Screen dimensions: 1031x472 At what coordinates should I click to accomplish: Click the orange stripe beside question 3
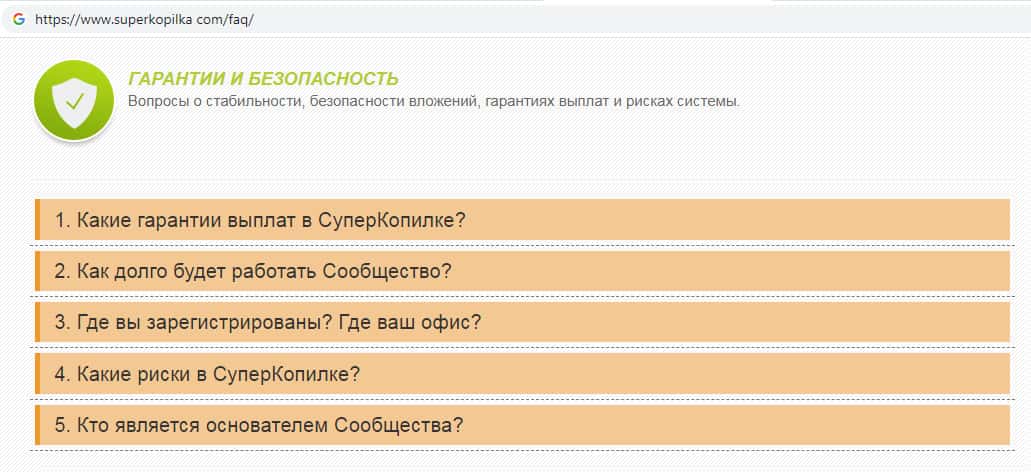point(37,322)
